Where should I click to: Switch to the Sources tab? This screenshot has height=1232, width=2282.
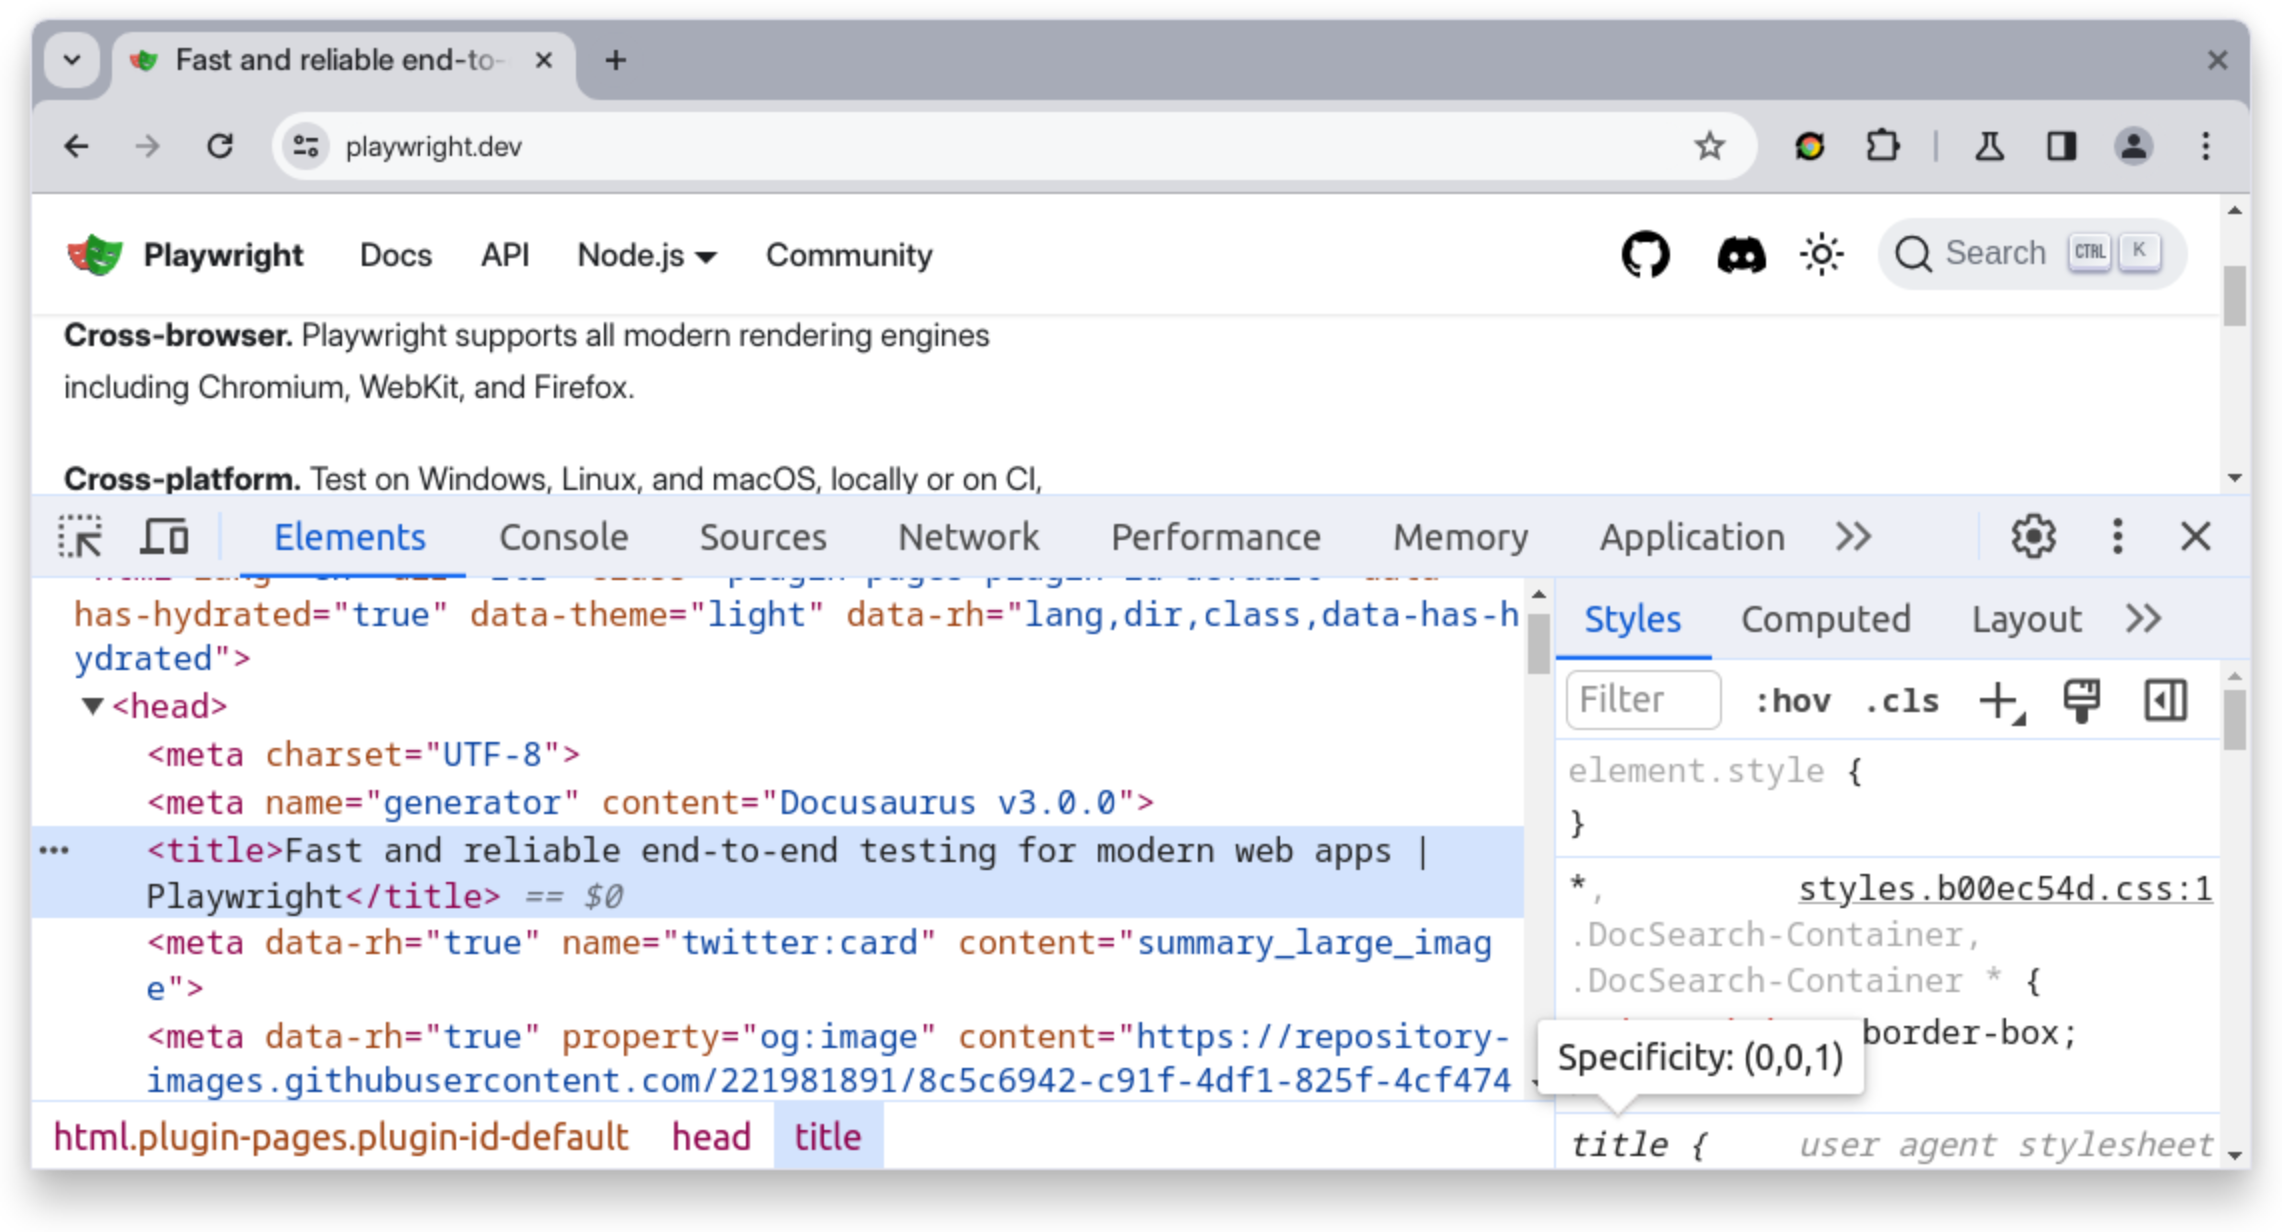[763, 537]
